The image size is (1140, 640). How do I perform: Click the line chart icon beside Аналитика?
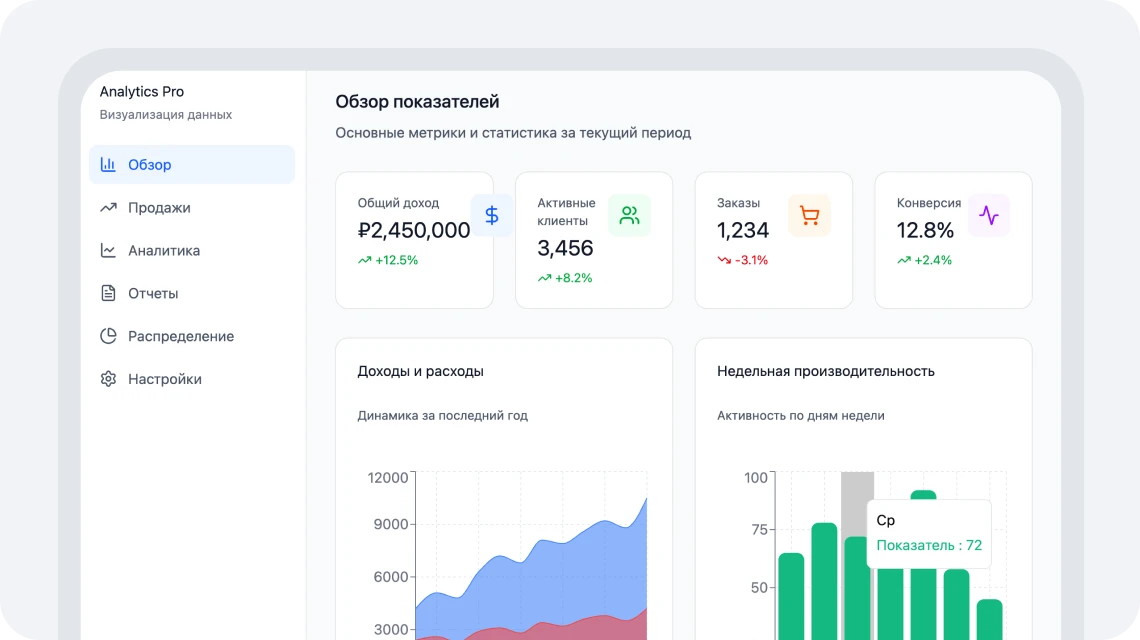[108, 251]
